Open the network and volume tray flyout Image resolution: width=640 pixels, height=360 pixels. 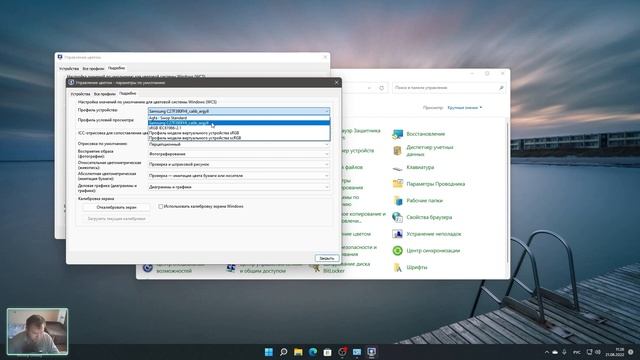point(593,352)
